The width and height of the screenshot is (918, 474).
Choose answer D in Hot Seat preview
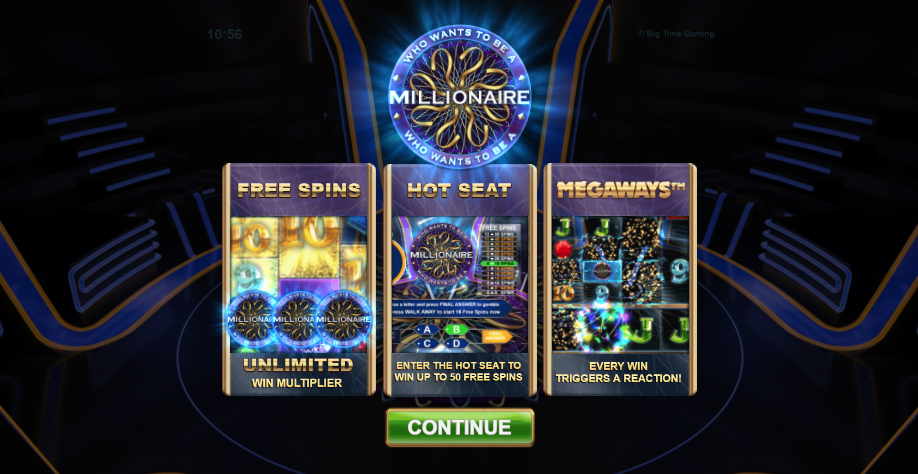tap(456, 343)
